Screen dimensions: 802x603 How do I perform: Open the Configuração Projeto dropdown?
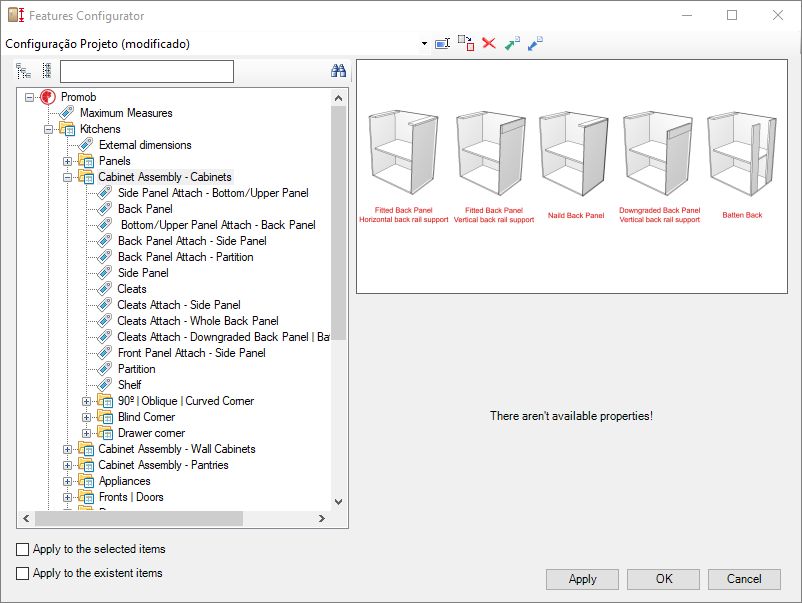point(424,43)
